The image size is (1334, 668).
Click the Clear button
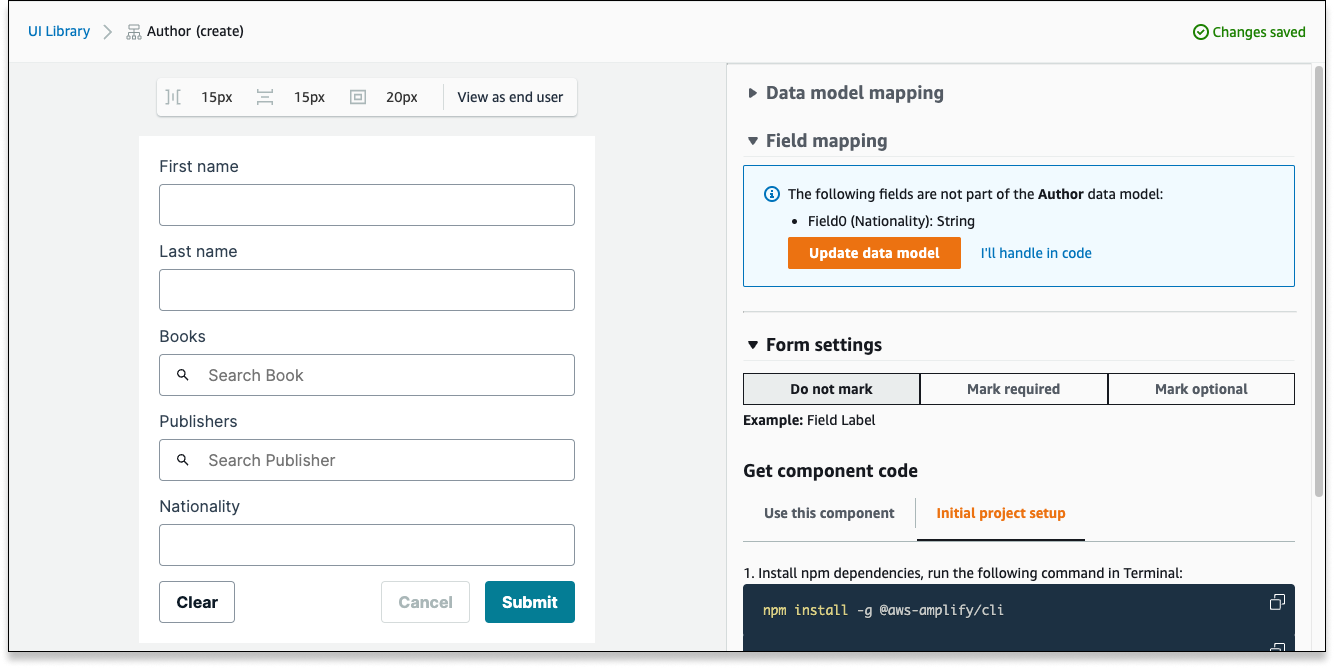pos(197,602)
